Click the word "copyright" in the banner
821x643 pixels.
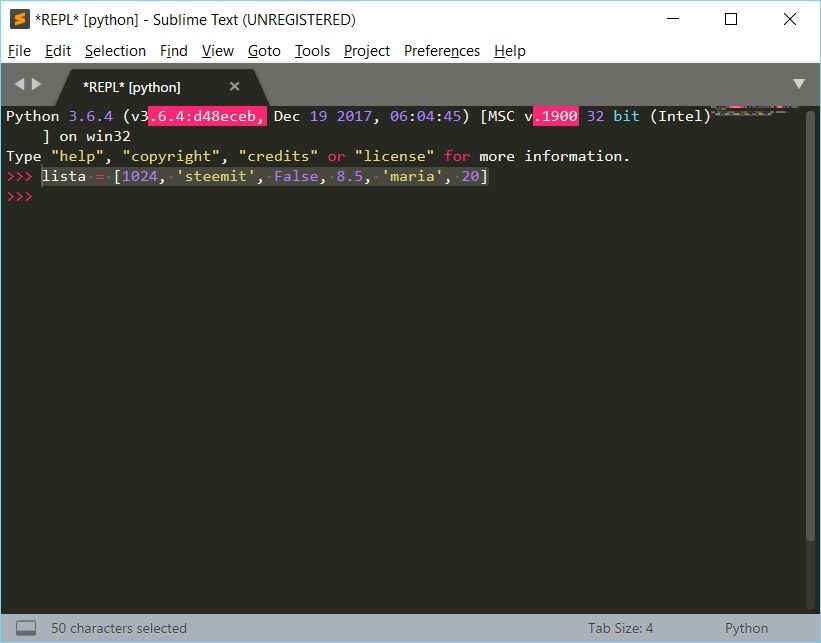tap(171, 156)
